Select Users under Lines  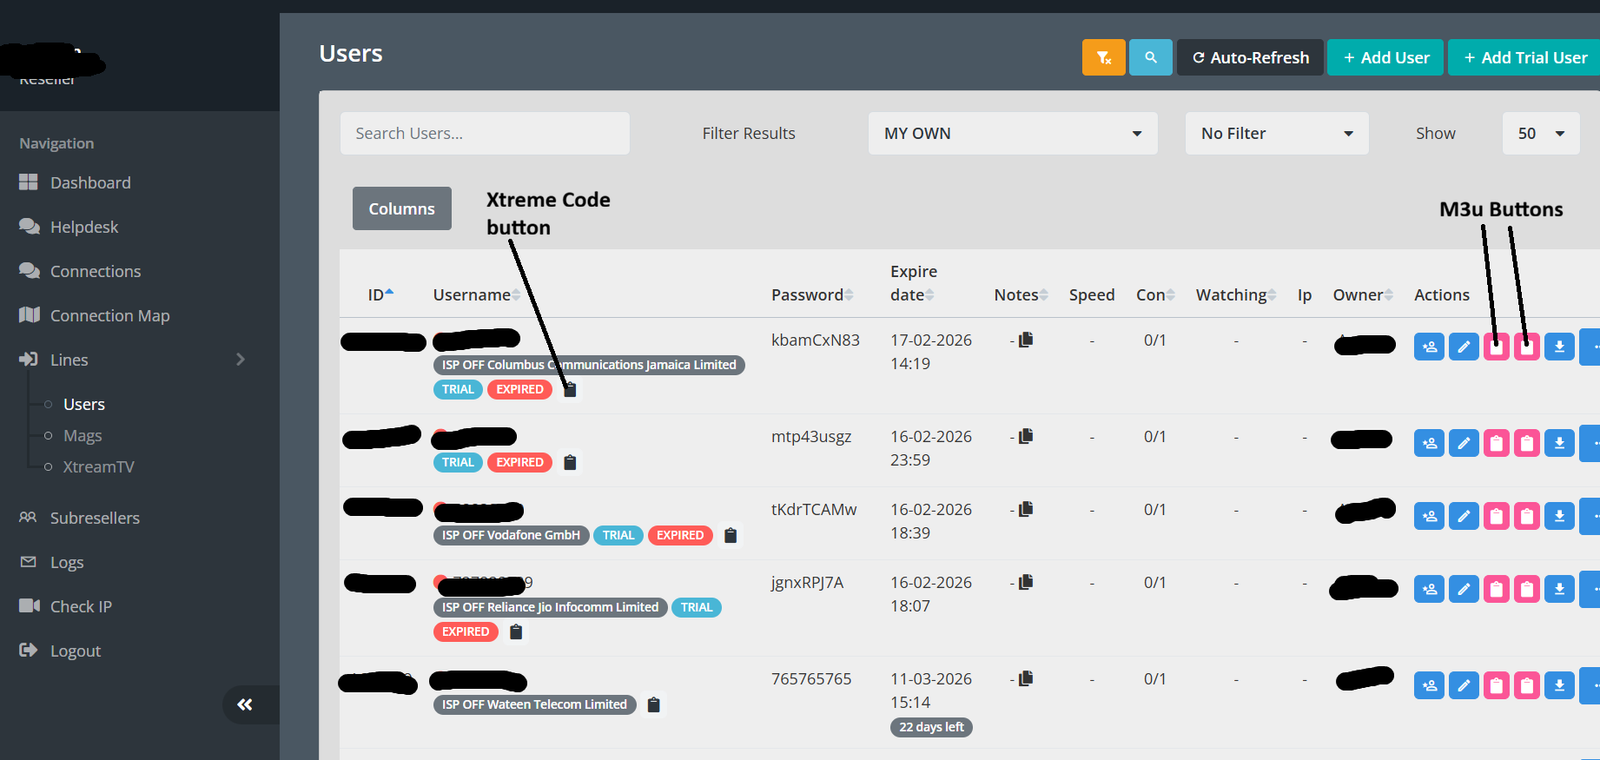point(84,404)
